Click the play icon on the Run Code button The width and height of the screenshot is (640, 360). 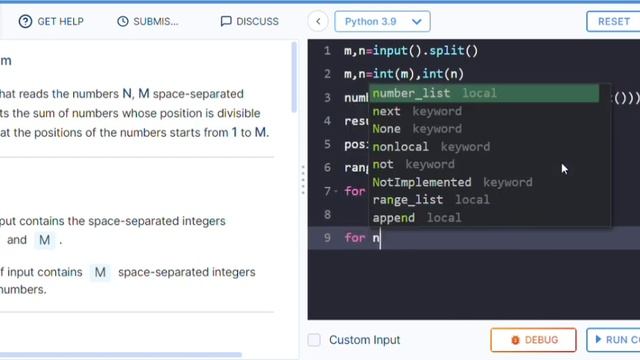(598, 339)
